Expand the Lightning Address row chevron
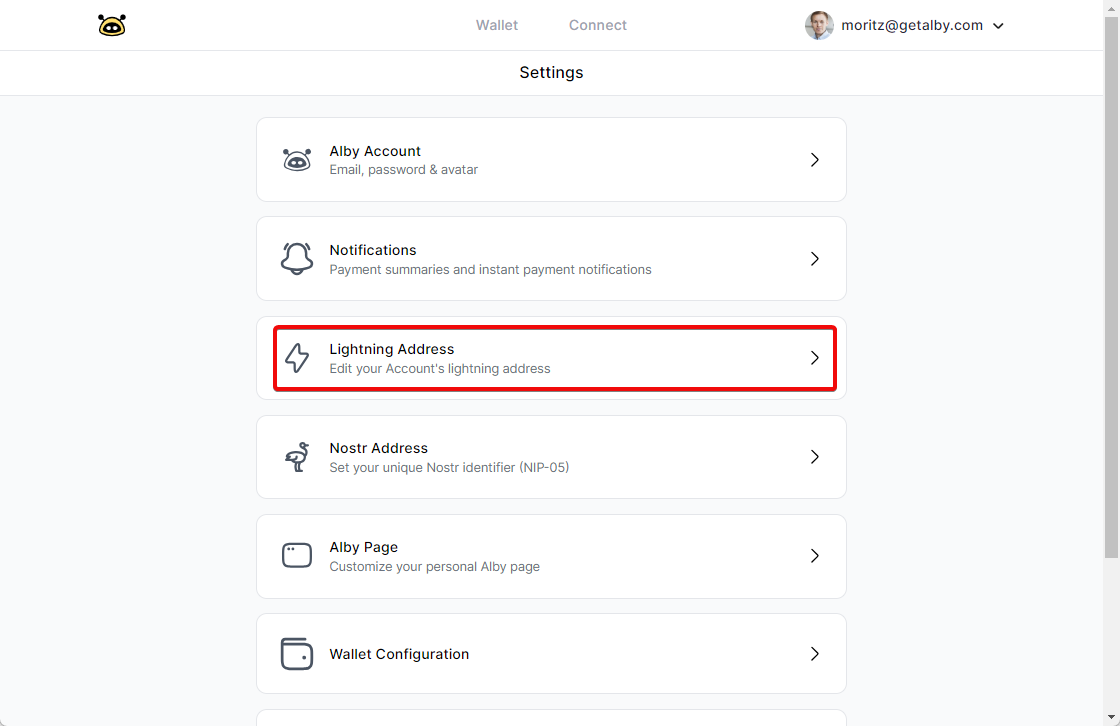Viewport: 1120px width, 726px height. click(814, 358)
